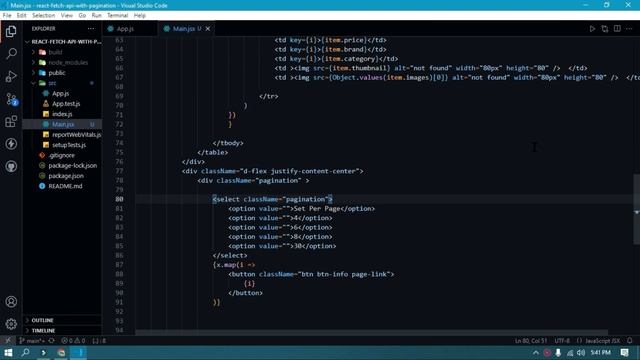Image resolution: width=640 pixels, height=360 pixels.
Task: Open package.json in the explorer
Action: (x=66, y=176)
